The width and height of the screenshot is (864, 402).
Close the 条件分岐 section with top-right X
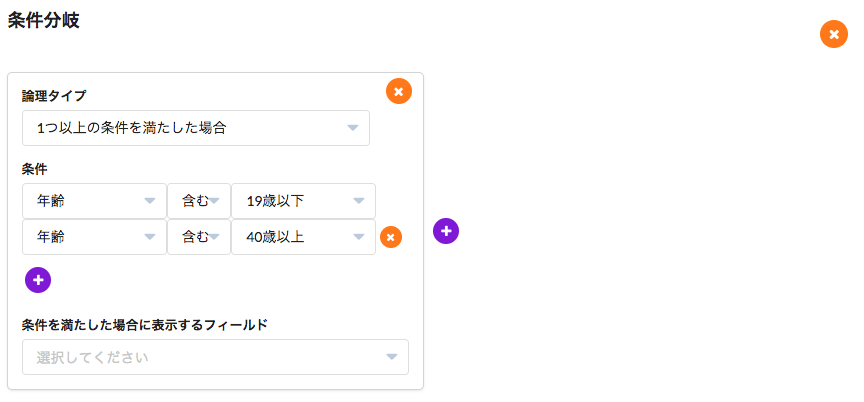click(833, 34)
